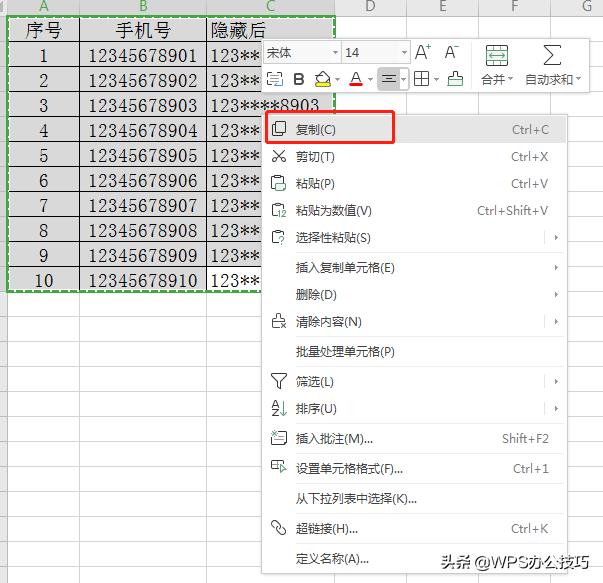The height and width of the screenshot is (583, 603).
Task: Click the AutoSum sigma icon
Action: coord(552,55)
